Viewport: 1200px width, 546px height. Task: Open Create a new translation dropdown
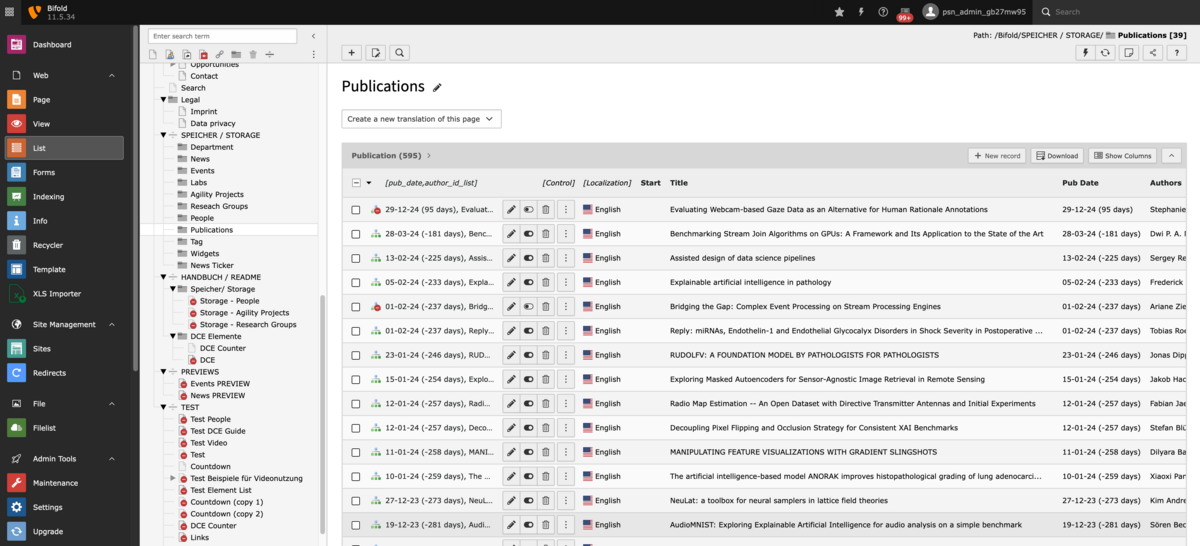(421, 119)
